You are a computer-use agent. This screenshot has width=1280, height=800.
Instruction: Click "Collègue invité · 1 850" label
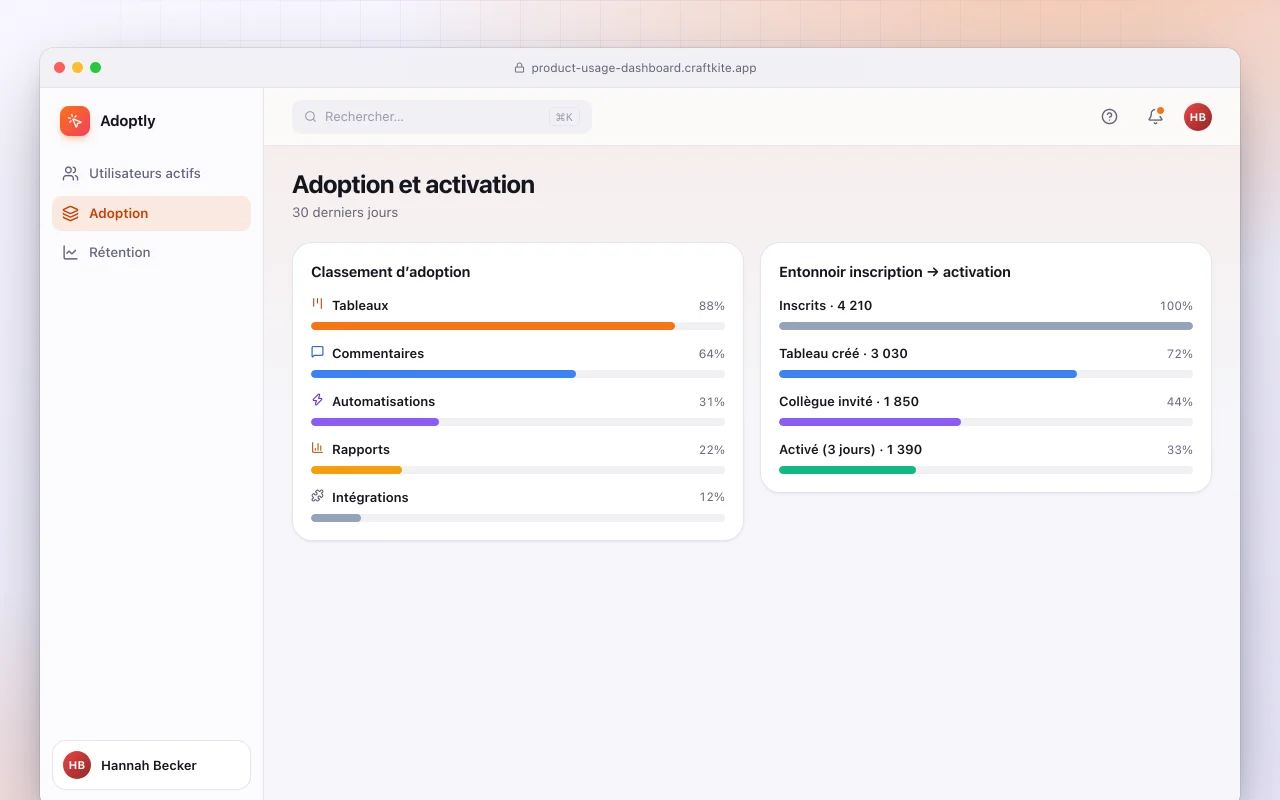pyautogui.click(x=849, y=402)
